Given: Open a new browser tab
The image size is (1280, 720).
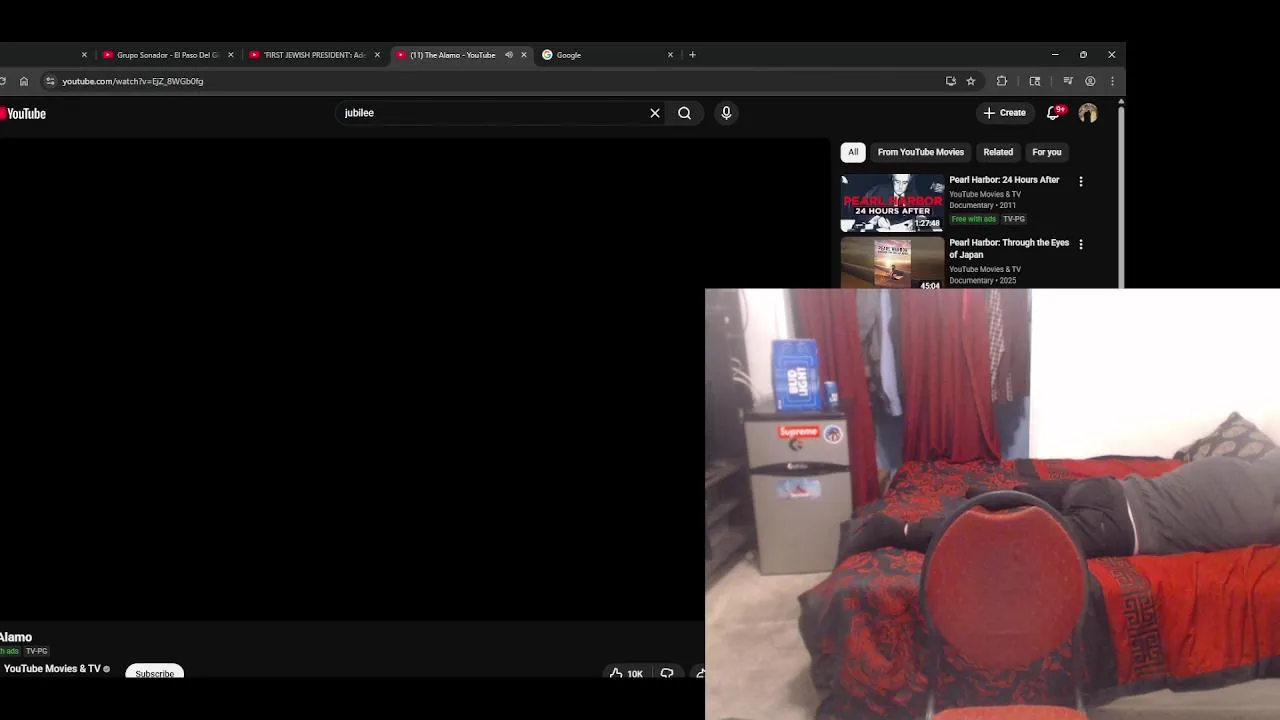Looking at the screenshot, I should click(x=692, y=55).
